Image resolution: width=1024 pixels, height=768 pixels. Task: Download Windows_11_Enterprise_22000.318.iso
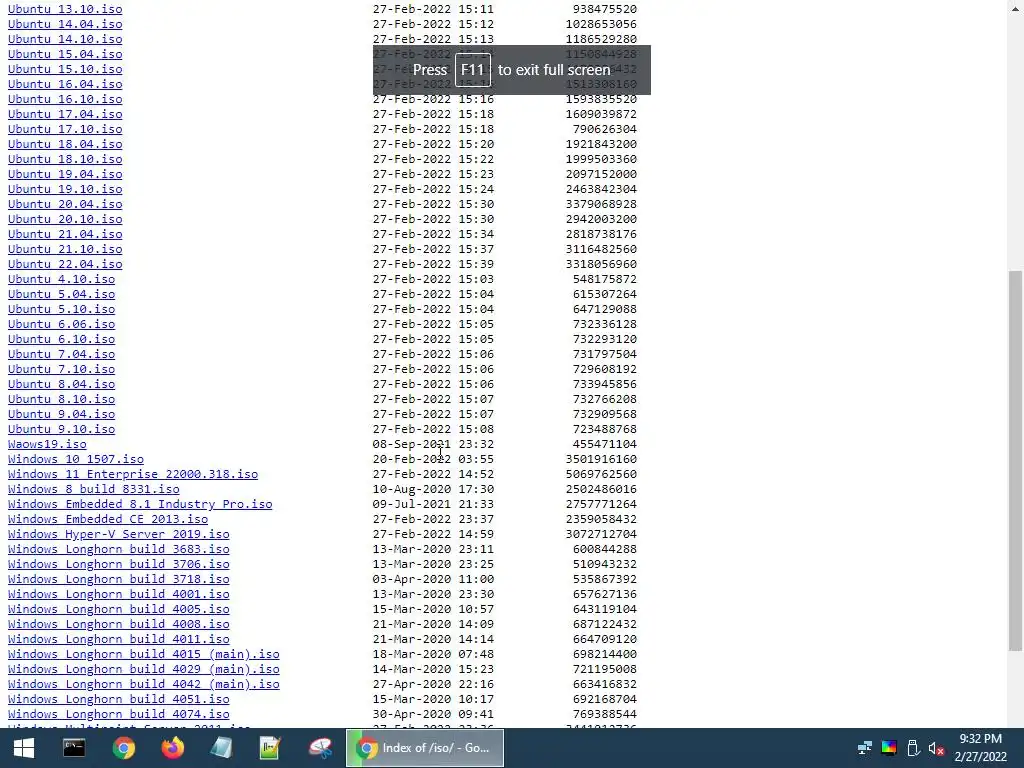[x=133, y=475]
